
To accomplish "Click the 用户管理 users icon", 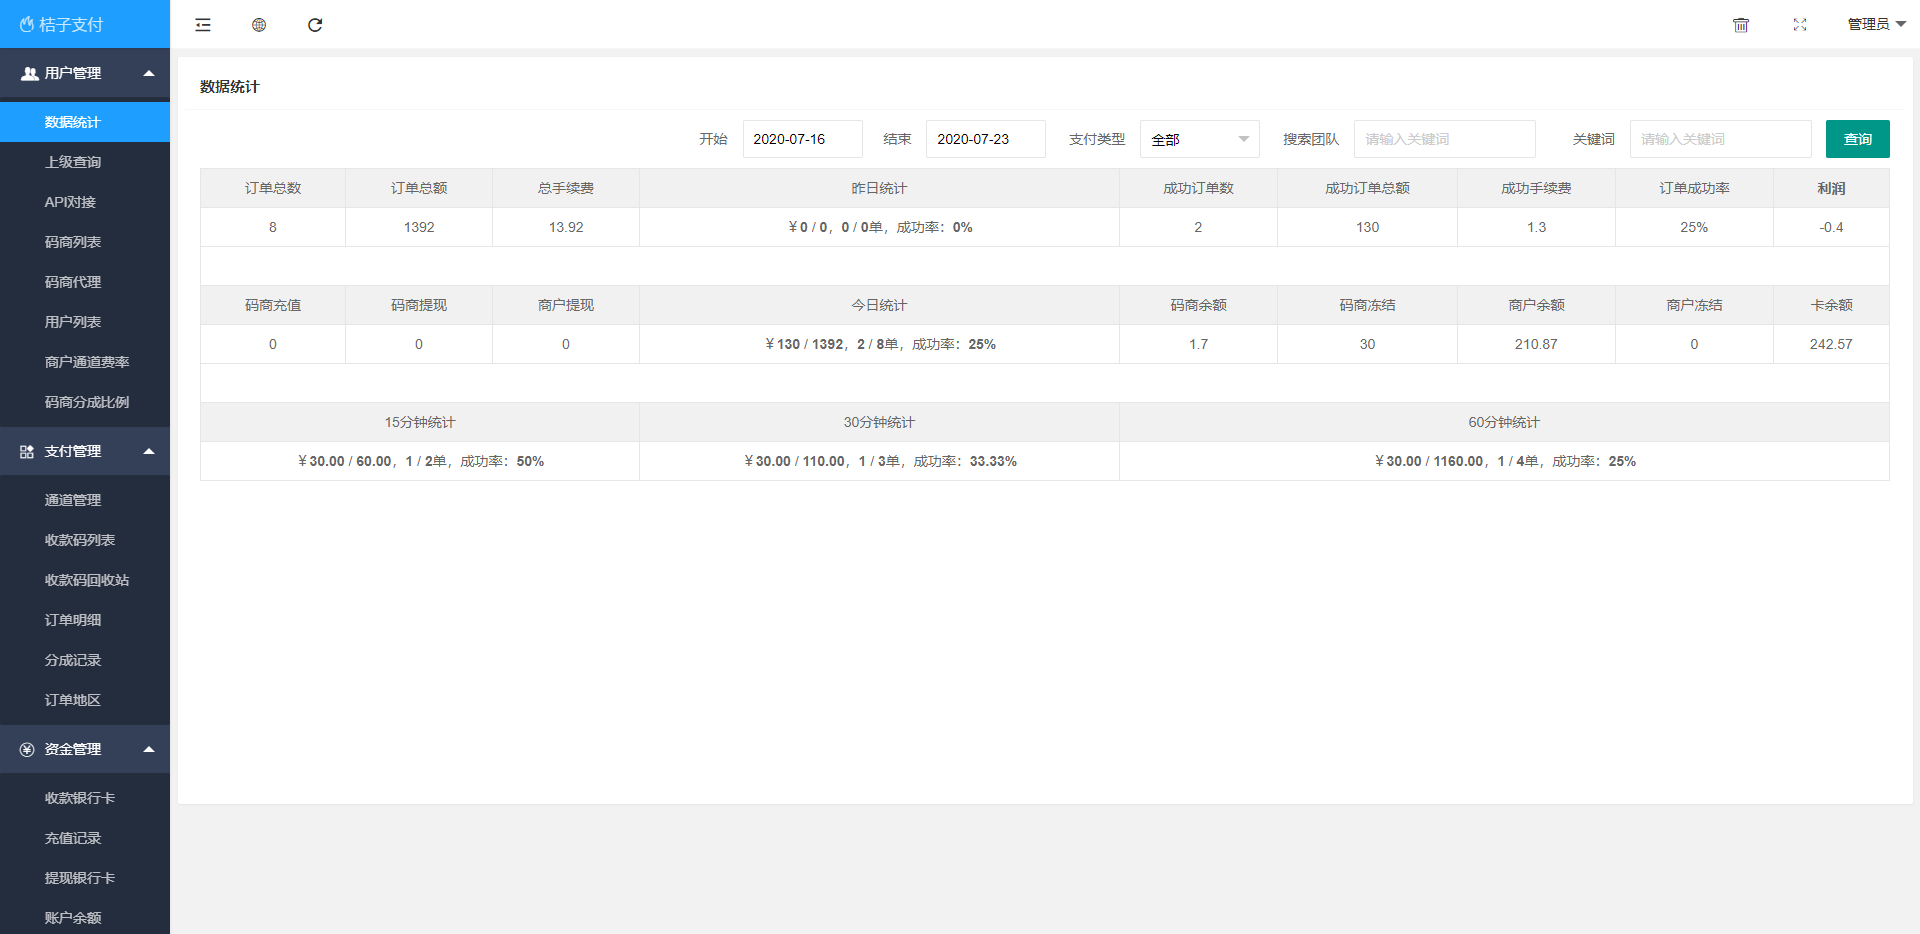I will (x=30, y=74).
